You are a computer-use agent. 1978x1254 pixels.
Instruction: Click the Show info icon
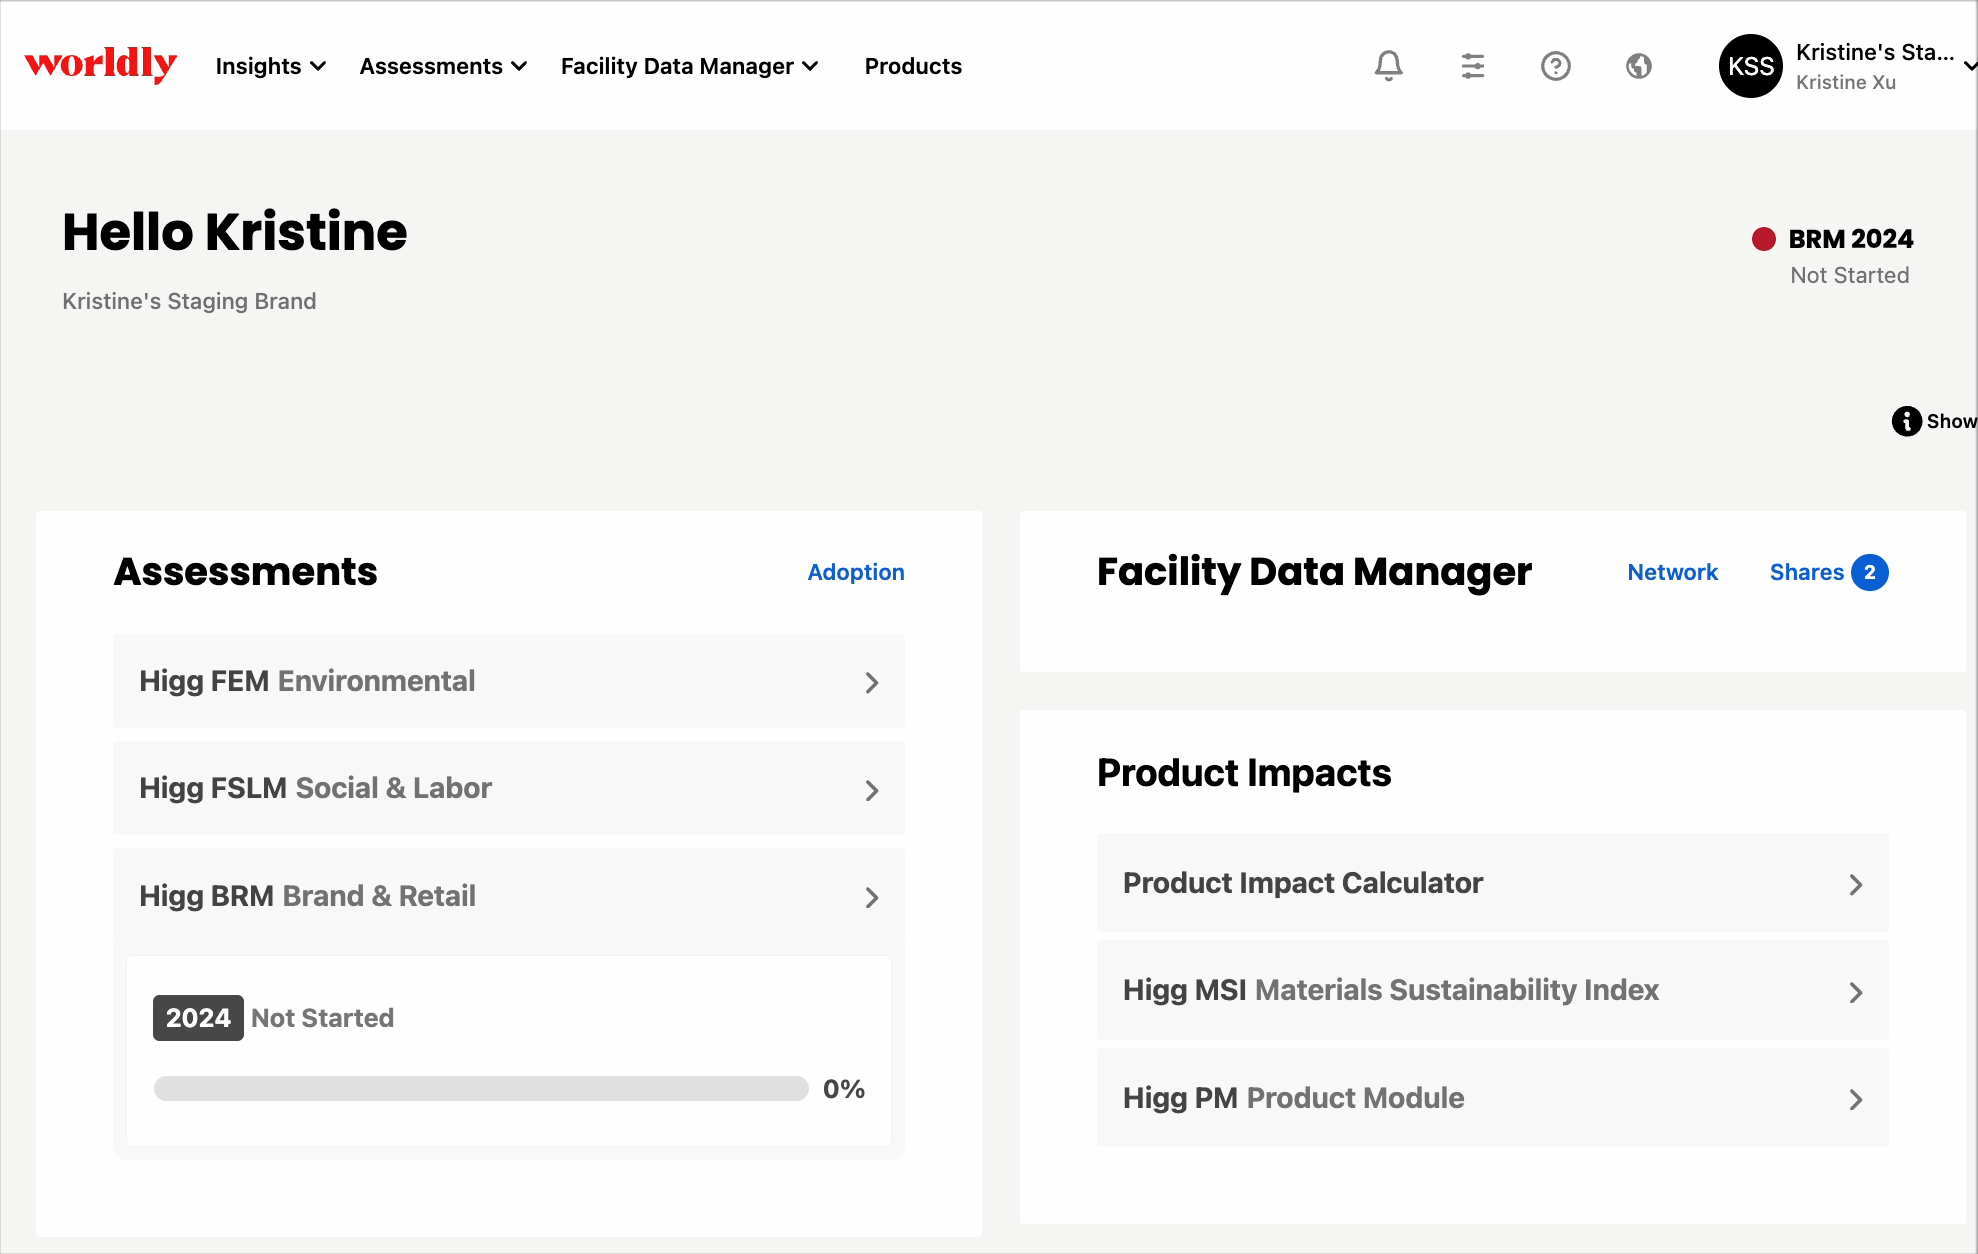click(1906, 421)
